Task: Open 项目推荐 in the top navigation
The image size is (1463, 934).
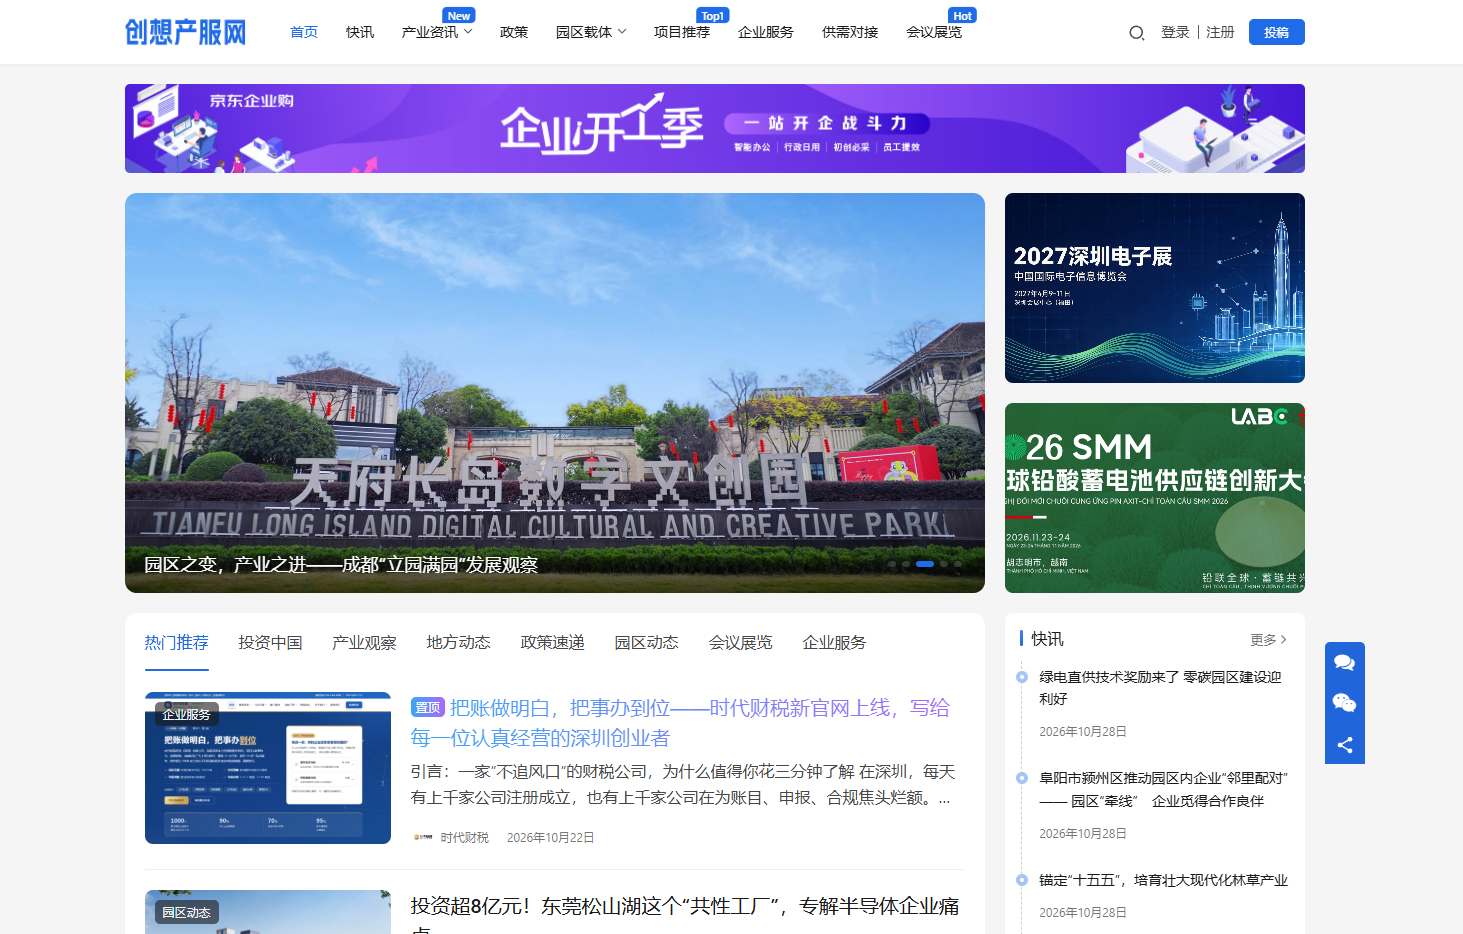Action: pos(682,32)
